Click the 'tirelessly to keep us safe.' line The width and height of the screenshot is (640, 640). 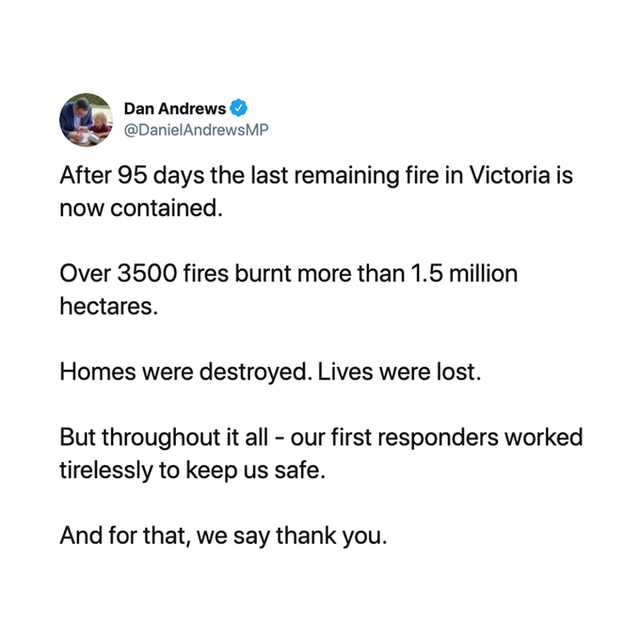(193, 471)
